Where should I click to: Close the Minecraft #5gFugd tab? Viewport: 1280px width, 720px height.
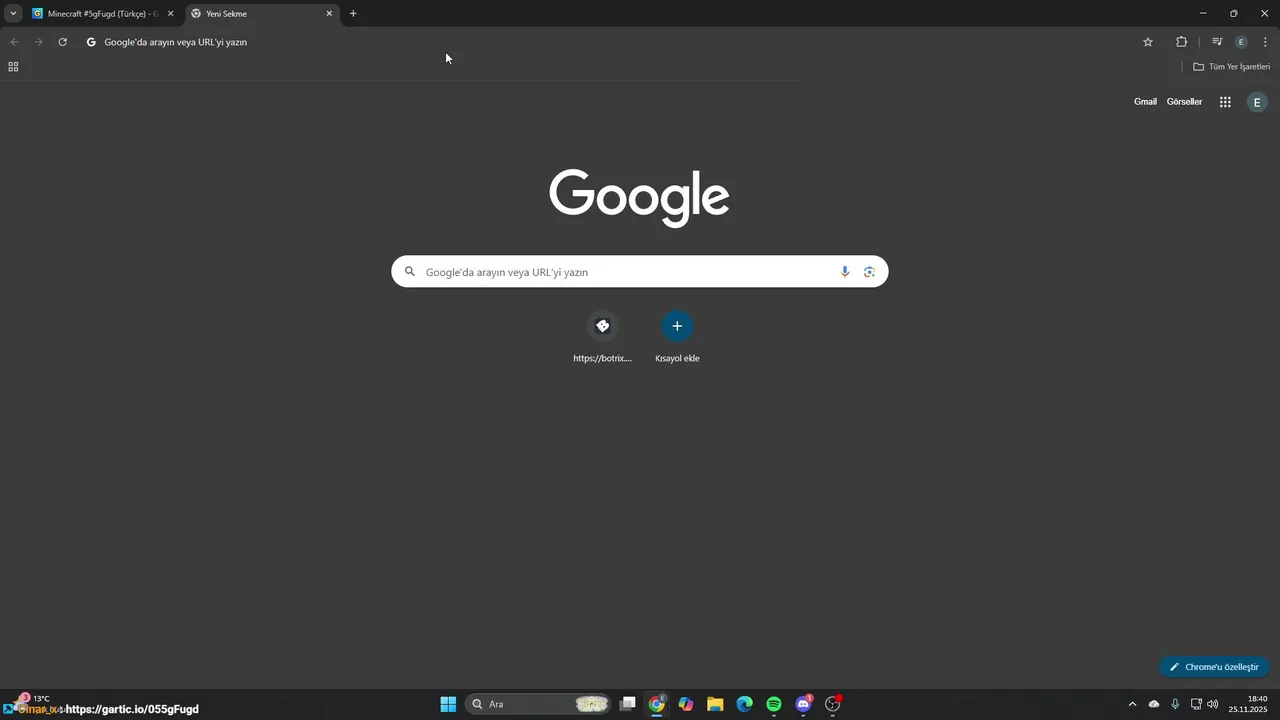click(170, 14)
